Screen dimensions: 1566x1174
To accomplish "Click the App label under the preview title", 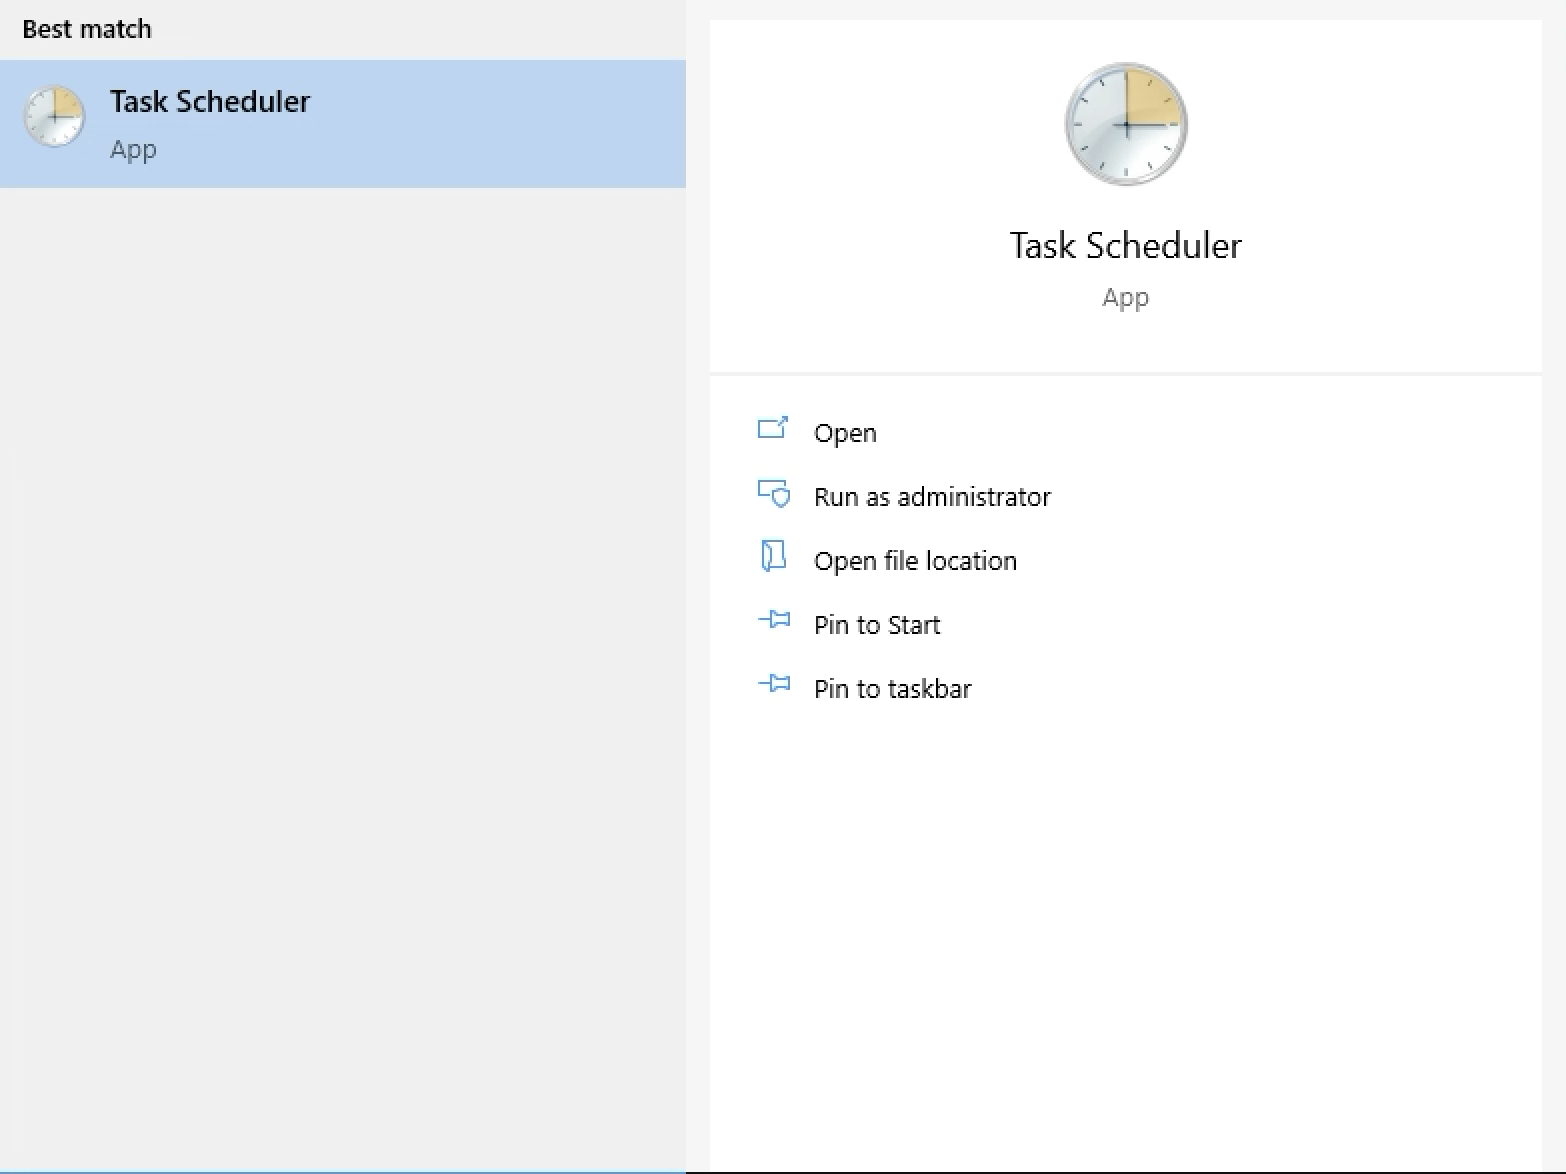I will coord(1126,298).
